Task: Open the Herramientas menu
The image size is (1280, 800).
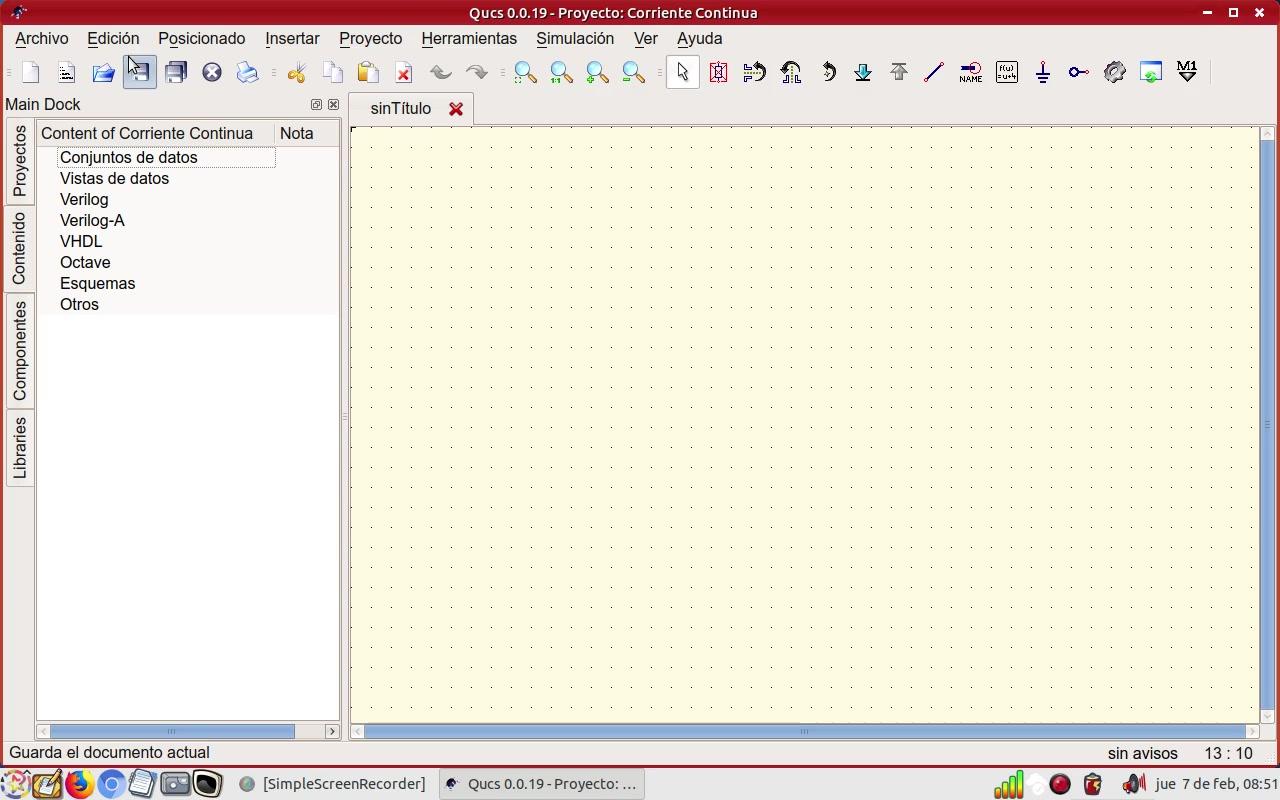Action: click(468, 38)
